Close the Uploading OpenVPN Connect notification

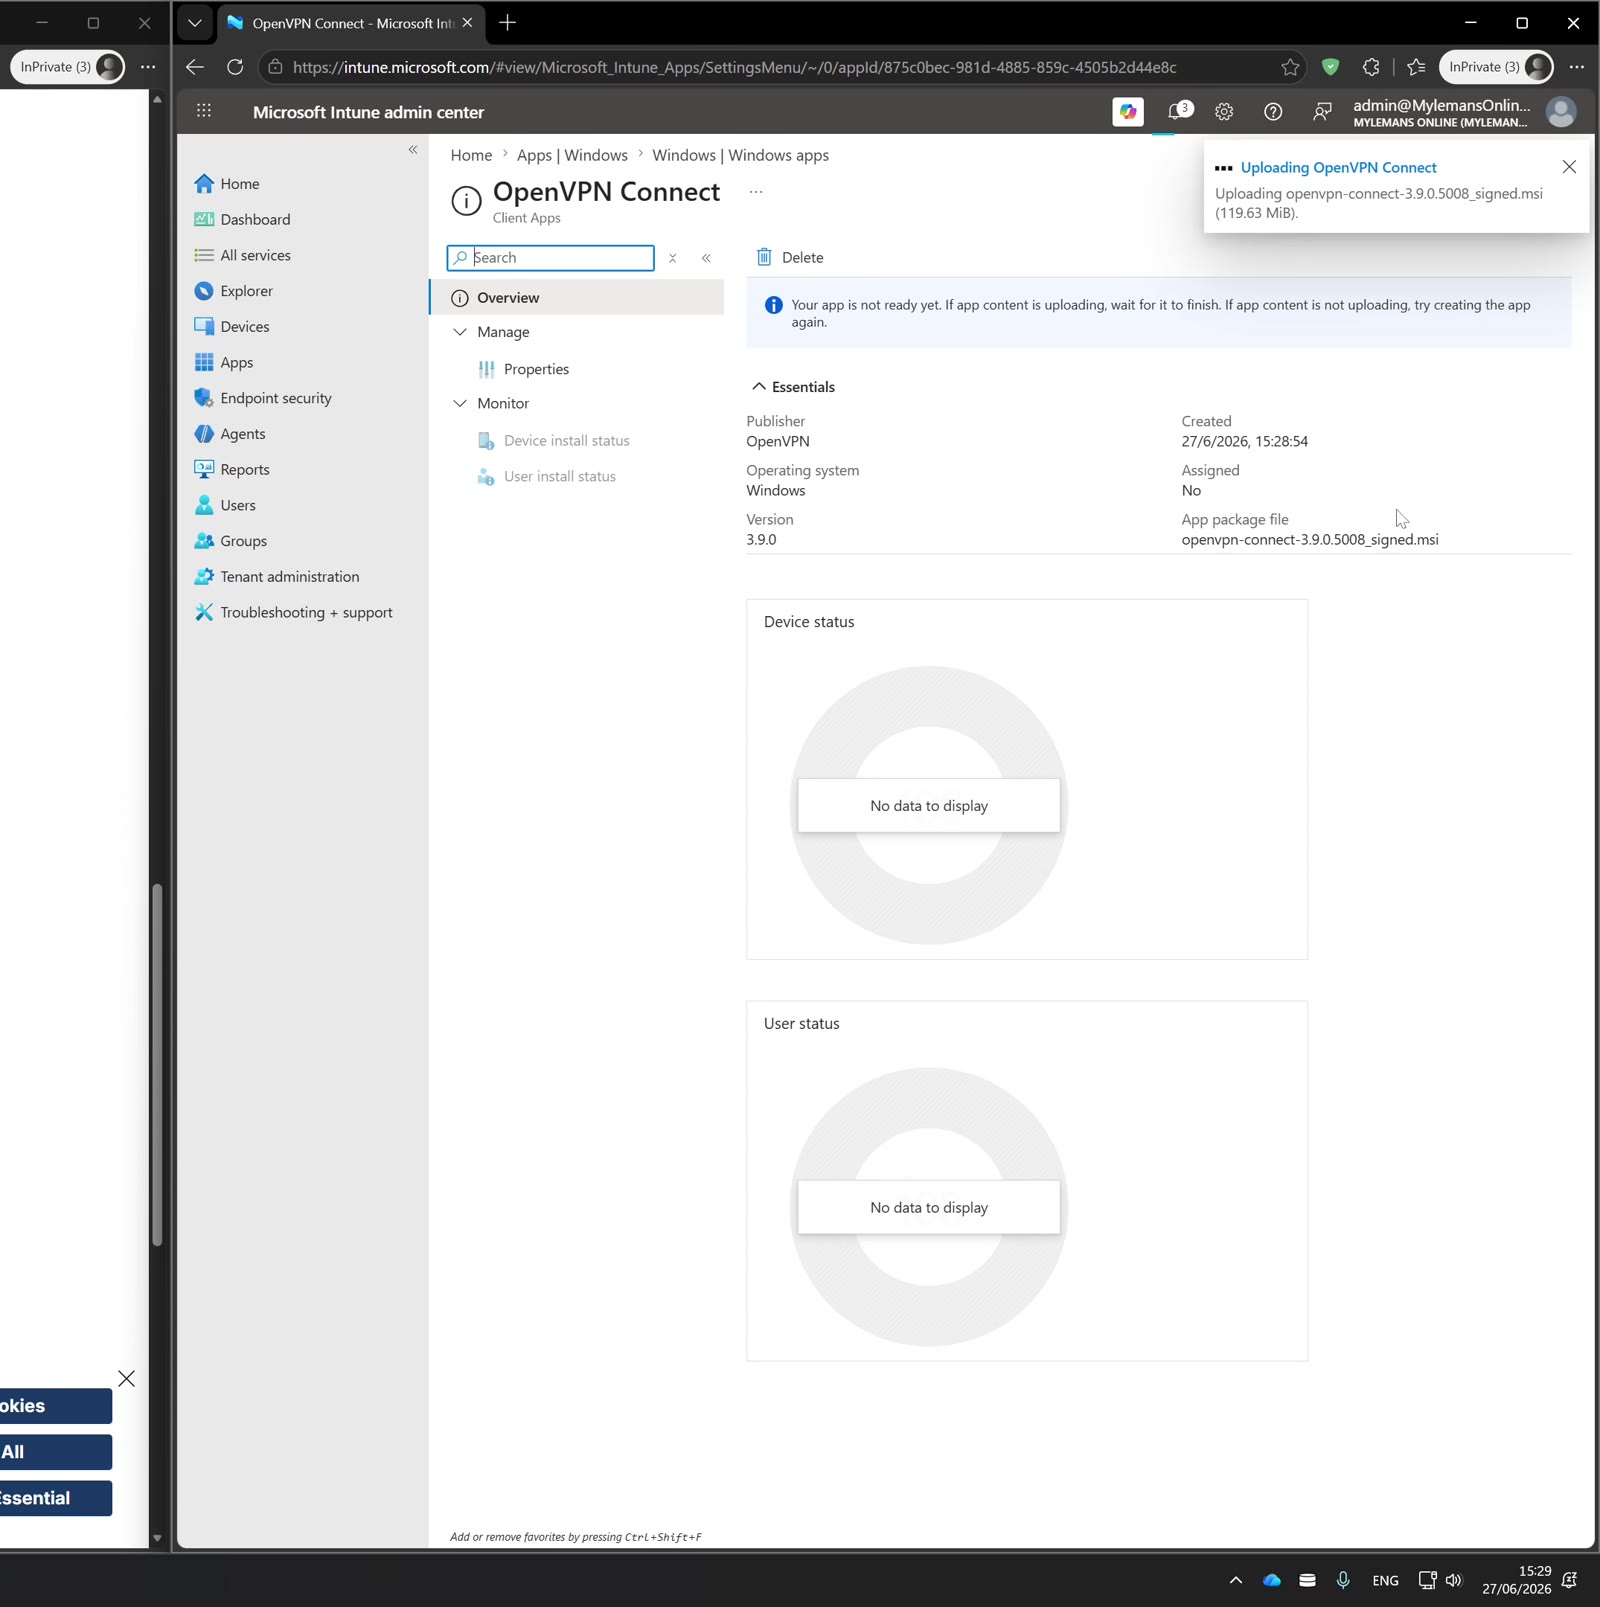(1569, 167)
